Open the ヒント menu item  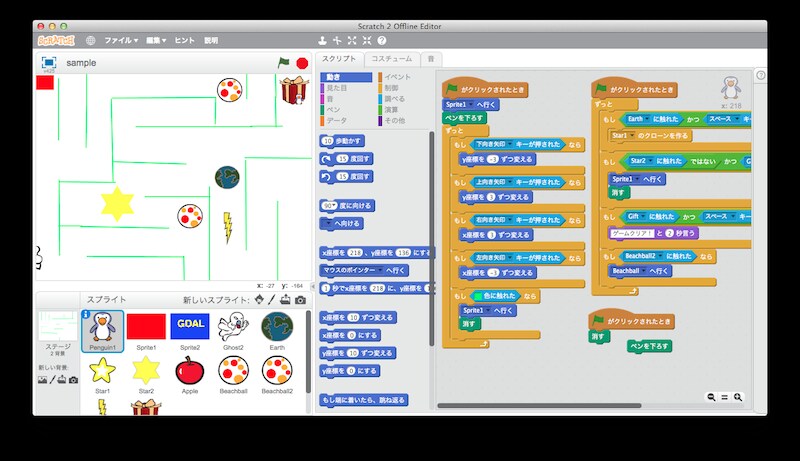[185, 41]
